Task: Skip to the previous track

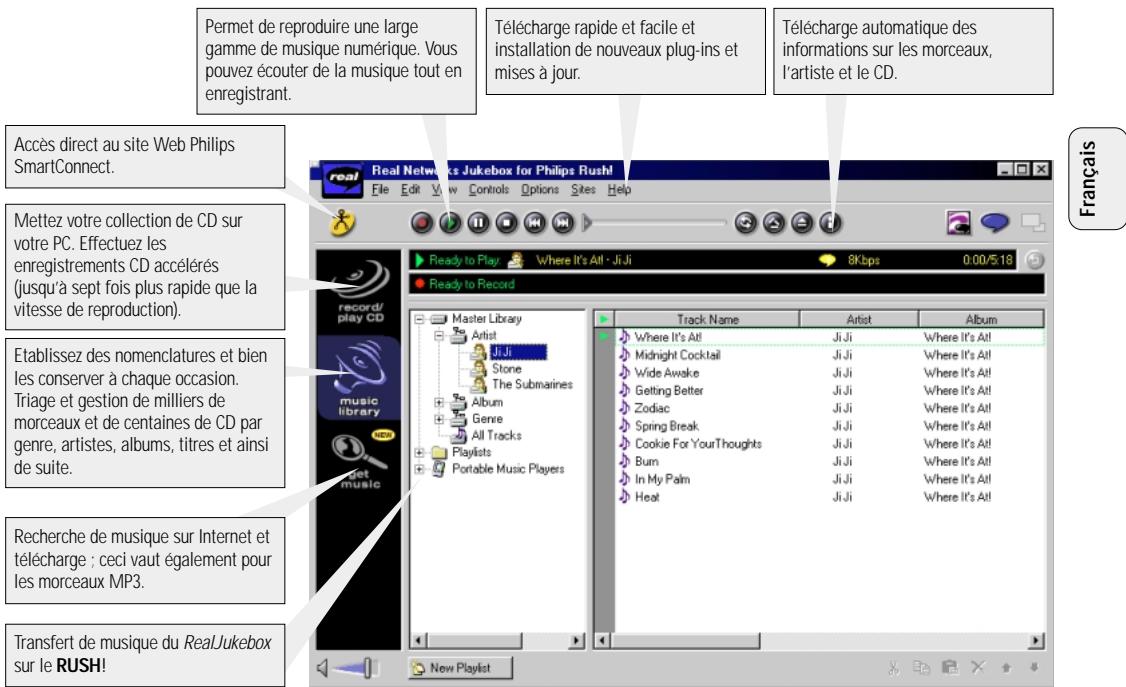Action: [534, 223]
